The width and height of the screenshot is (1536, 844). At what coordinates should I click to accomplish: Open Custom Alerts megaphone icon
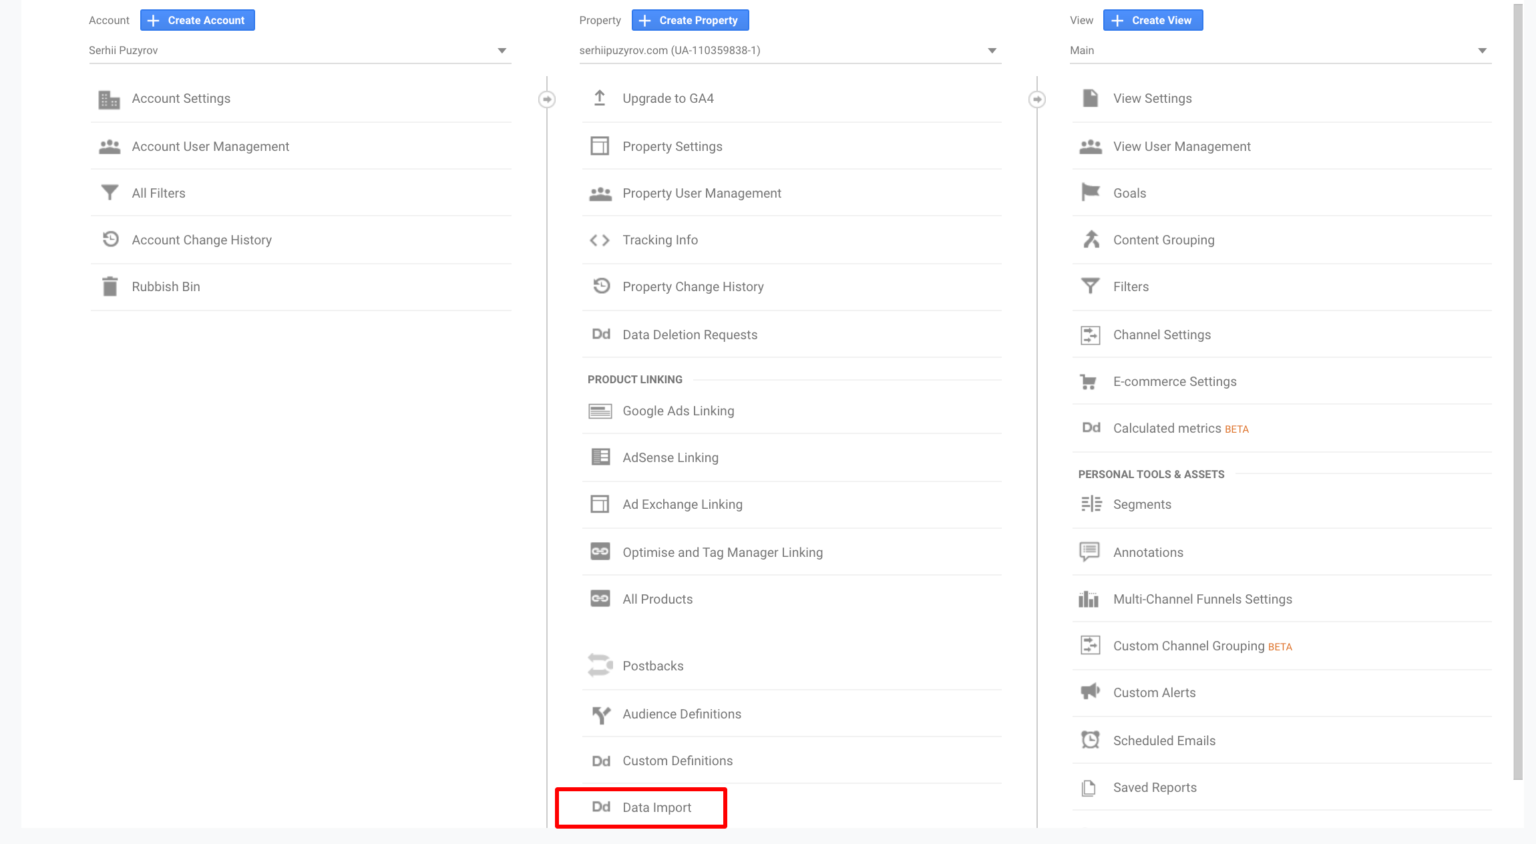[x=1090, y=692]
